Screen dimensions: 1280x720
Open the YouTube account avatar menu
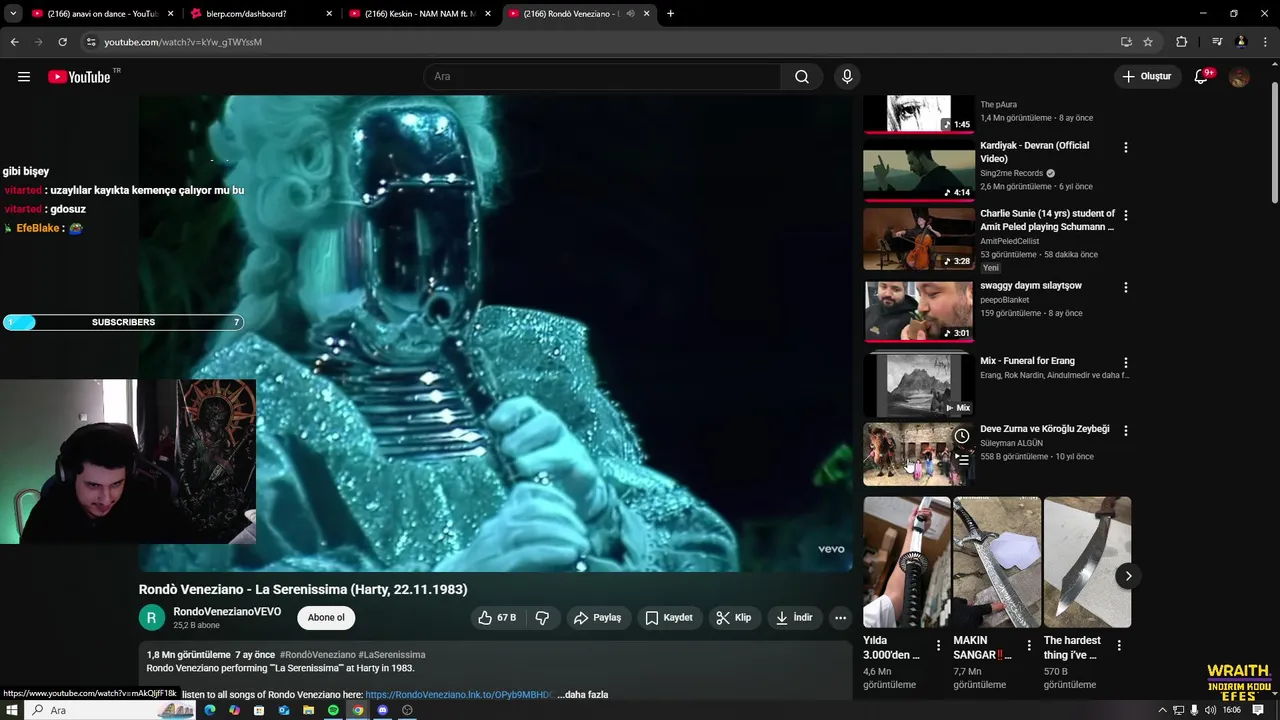(1240, 77)
